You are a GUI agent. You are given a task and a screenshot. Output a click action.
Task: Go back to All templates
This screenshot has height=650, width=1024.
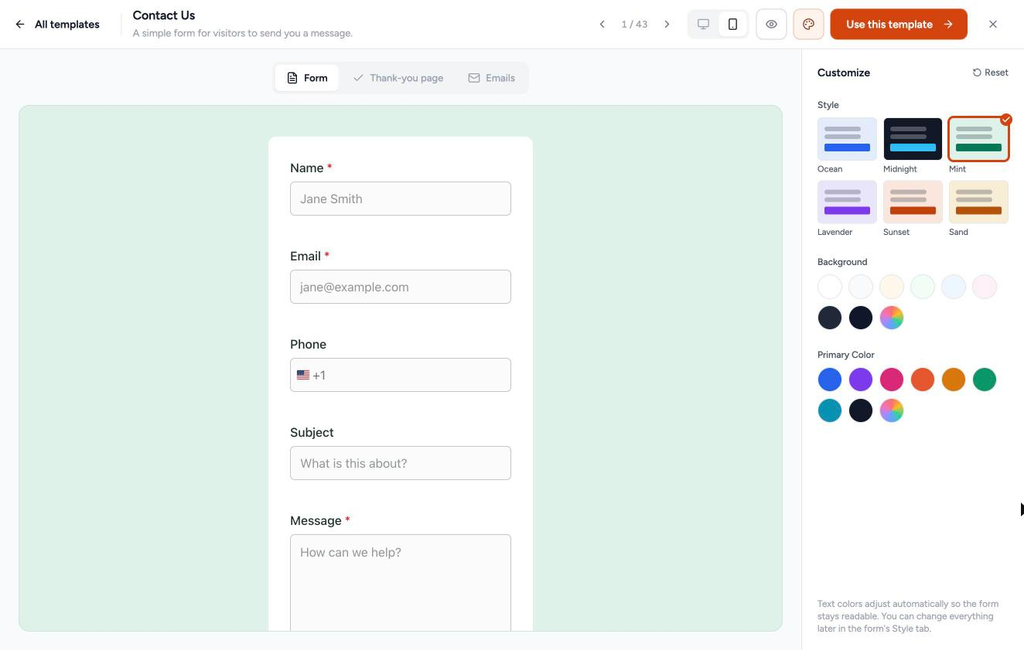point(57,24)
